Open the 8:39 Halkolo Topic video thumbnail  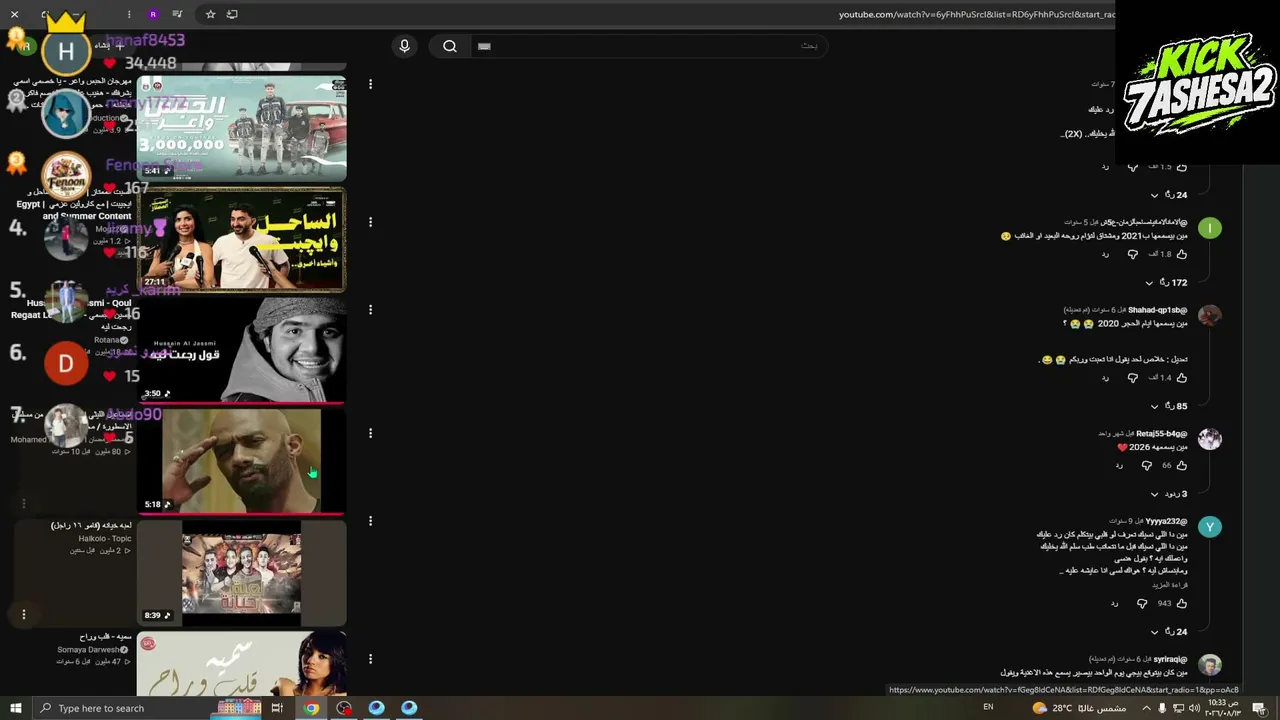point(241,572)
